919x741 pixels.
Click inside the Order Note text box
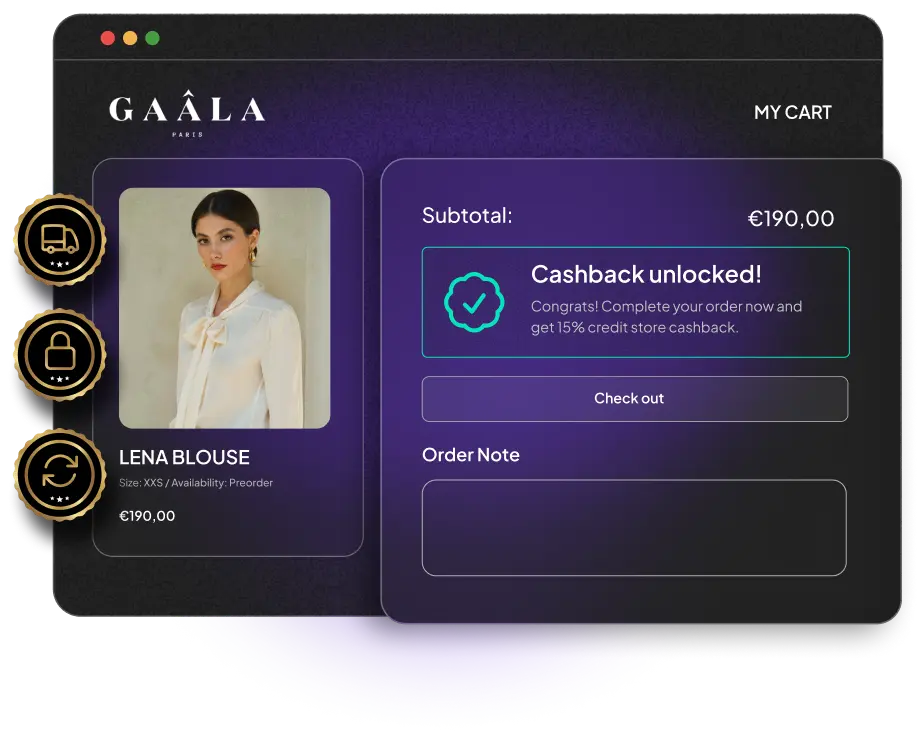pos(634,528)
